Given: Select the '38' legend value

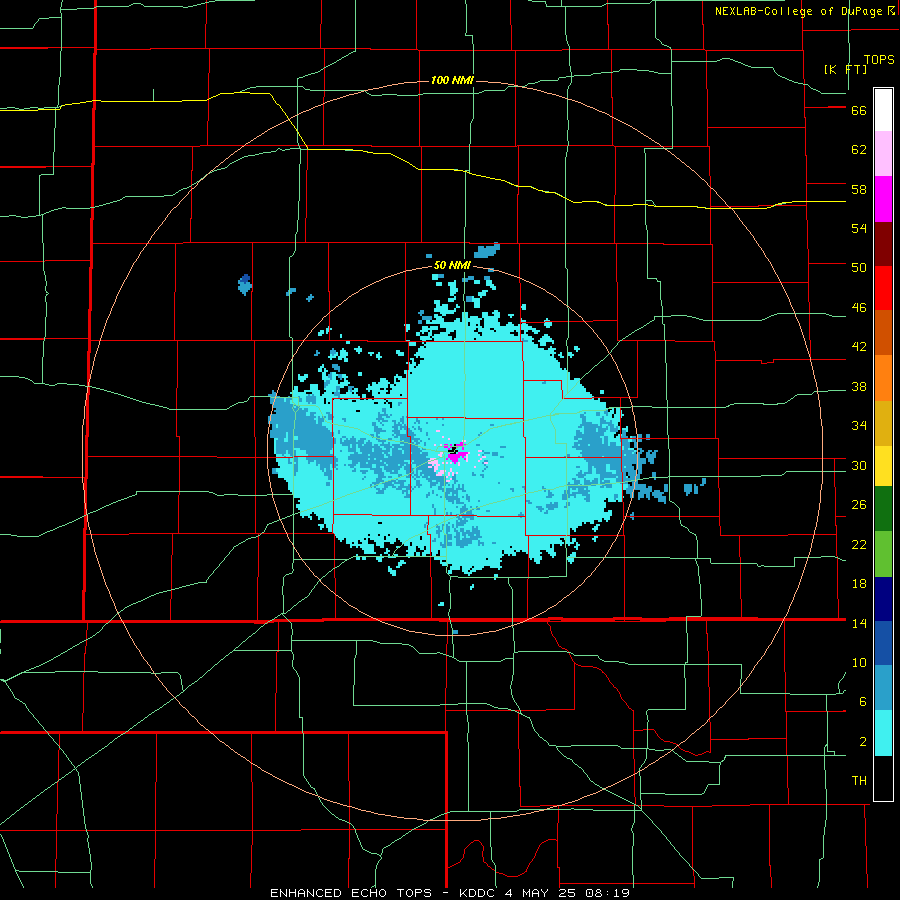Looking at the screenshot, I should pos(859,386).
